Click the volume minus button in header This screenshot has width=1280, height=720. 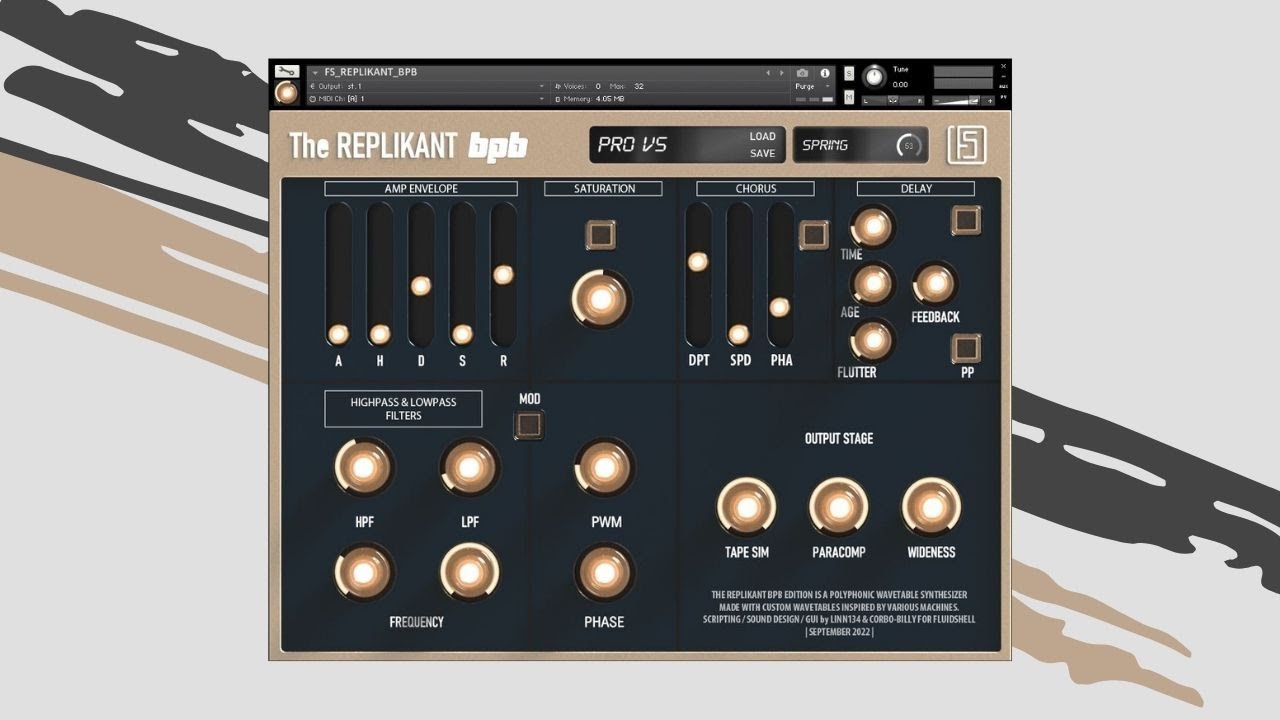tap(938, 100)
